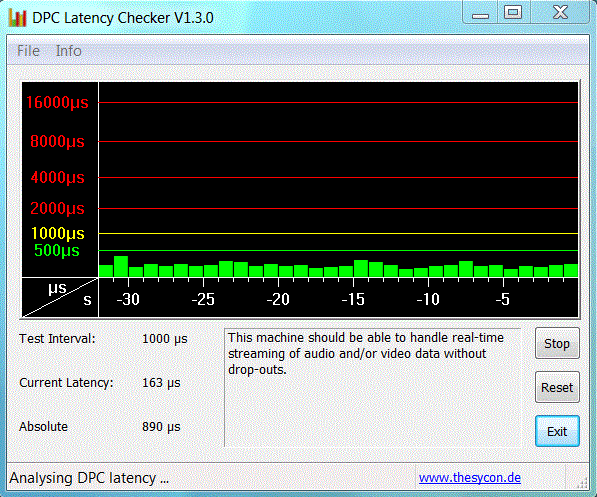Click the 1000 µs test interval value

point(164,339)
